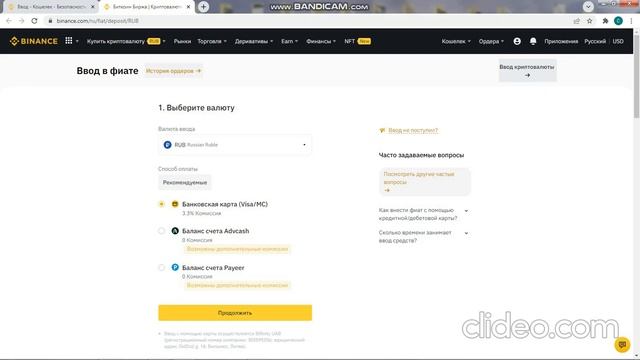Close the first browser tab

pyautogui.click(x=93, y=7)
